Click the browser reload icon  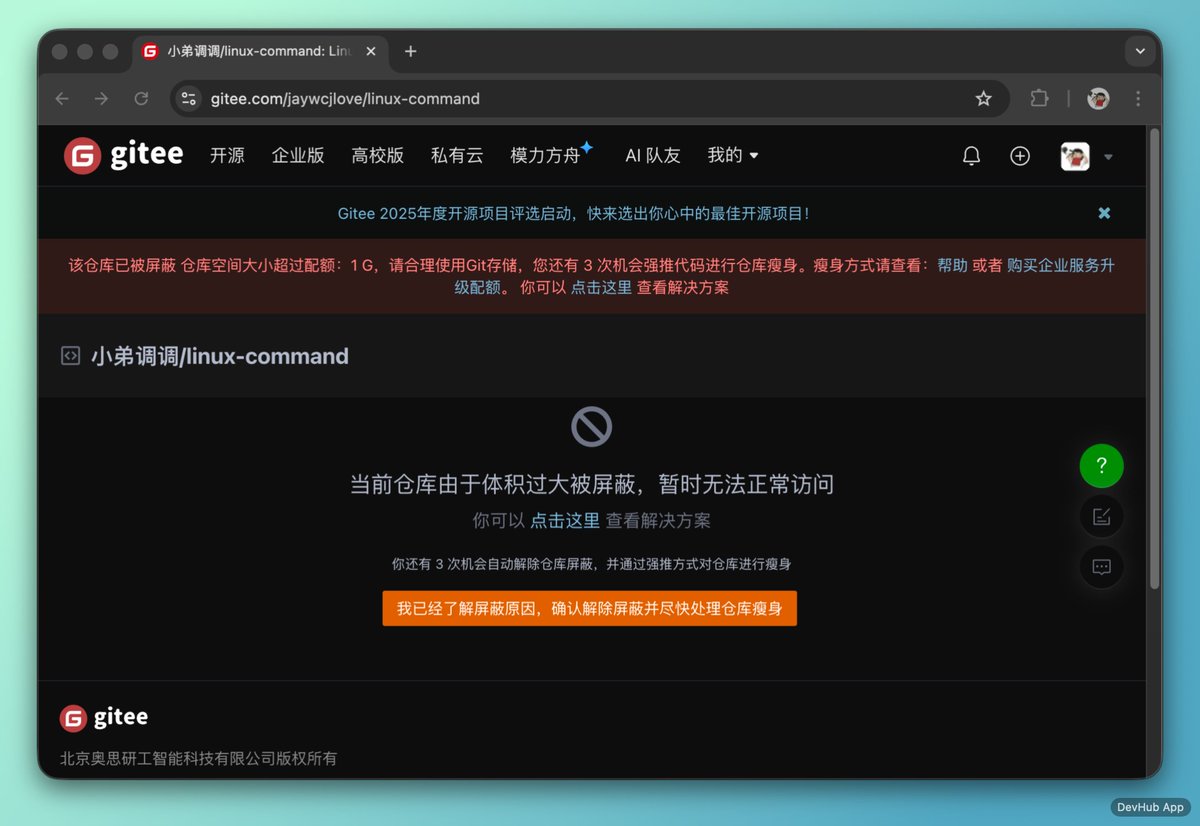click(141, 98)
